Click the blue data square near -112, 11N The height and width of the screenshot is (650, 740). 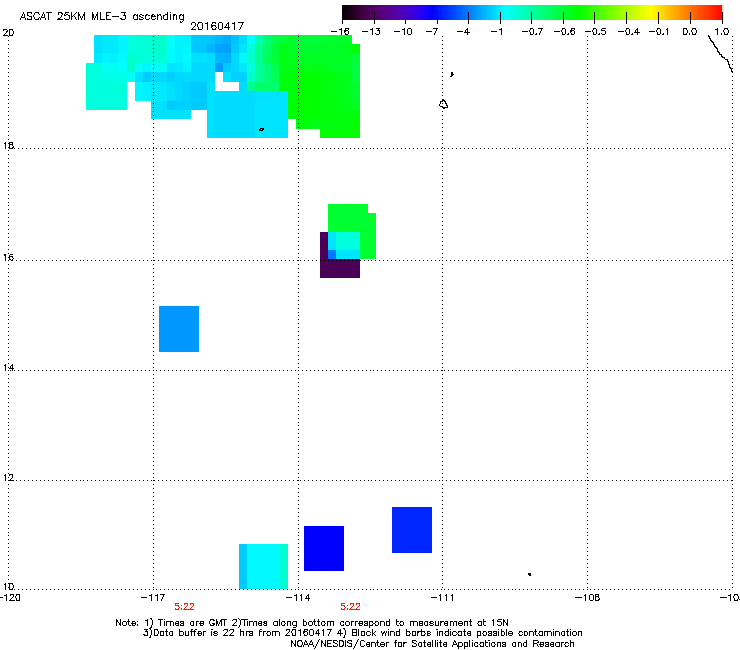point(412,530)
